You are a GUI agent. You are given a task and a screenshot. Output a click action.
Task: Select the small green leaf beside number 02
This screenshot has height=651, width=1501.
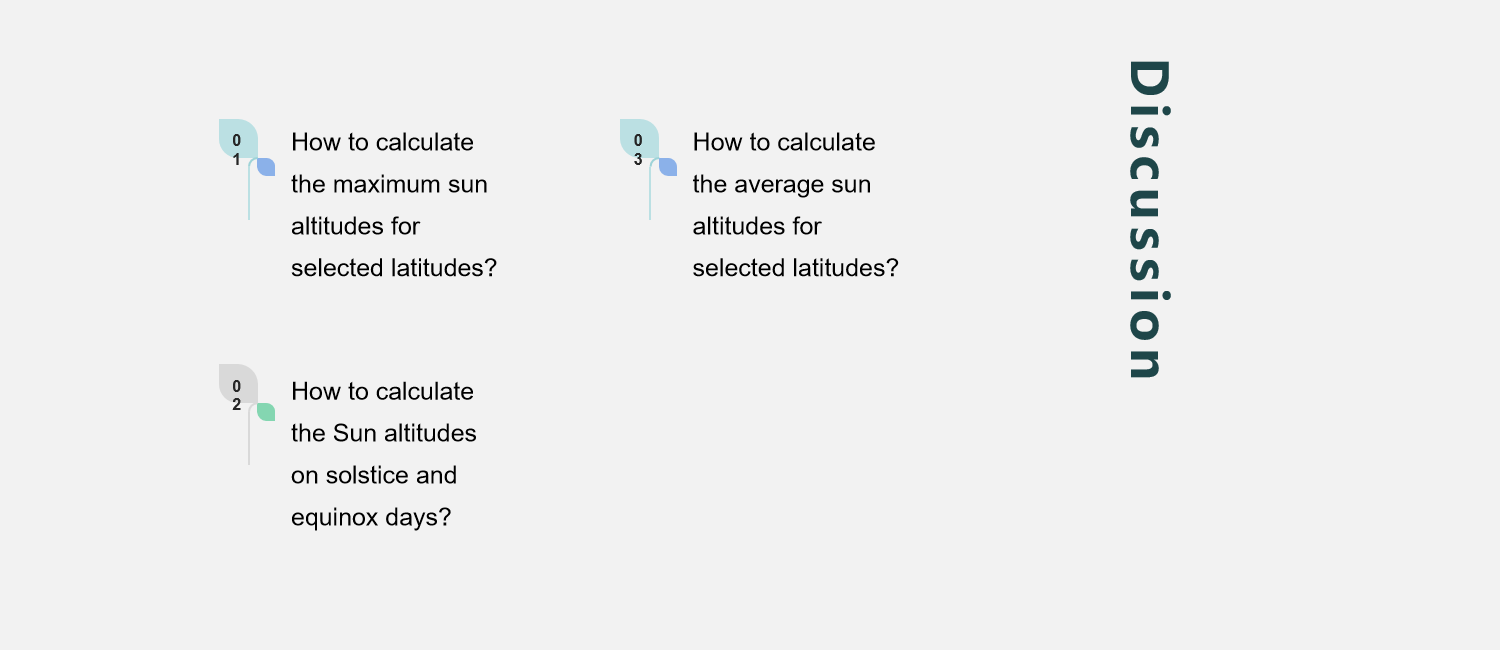click(266, 412)
